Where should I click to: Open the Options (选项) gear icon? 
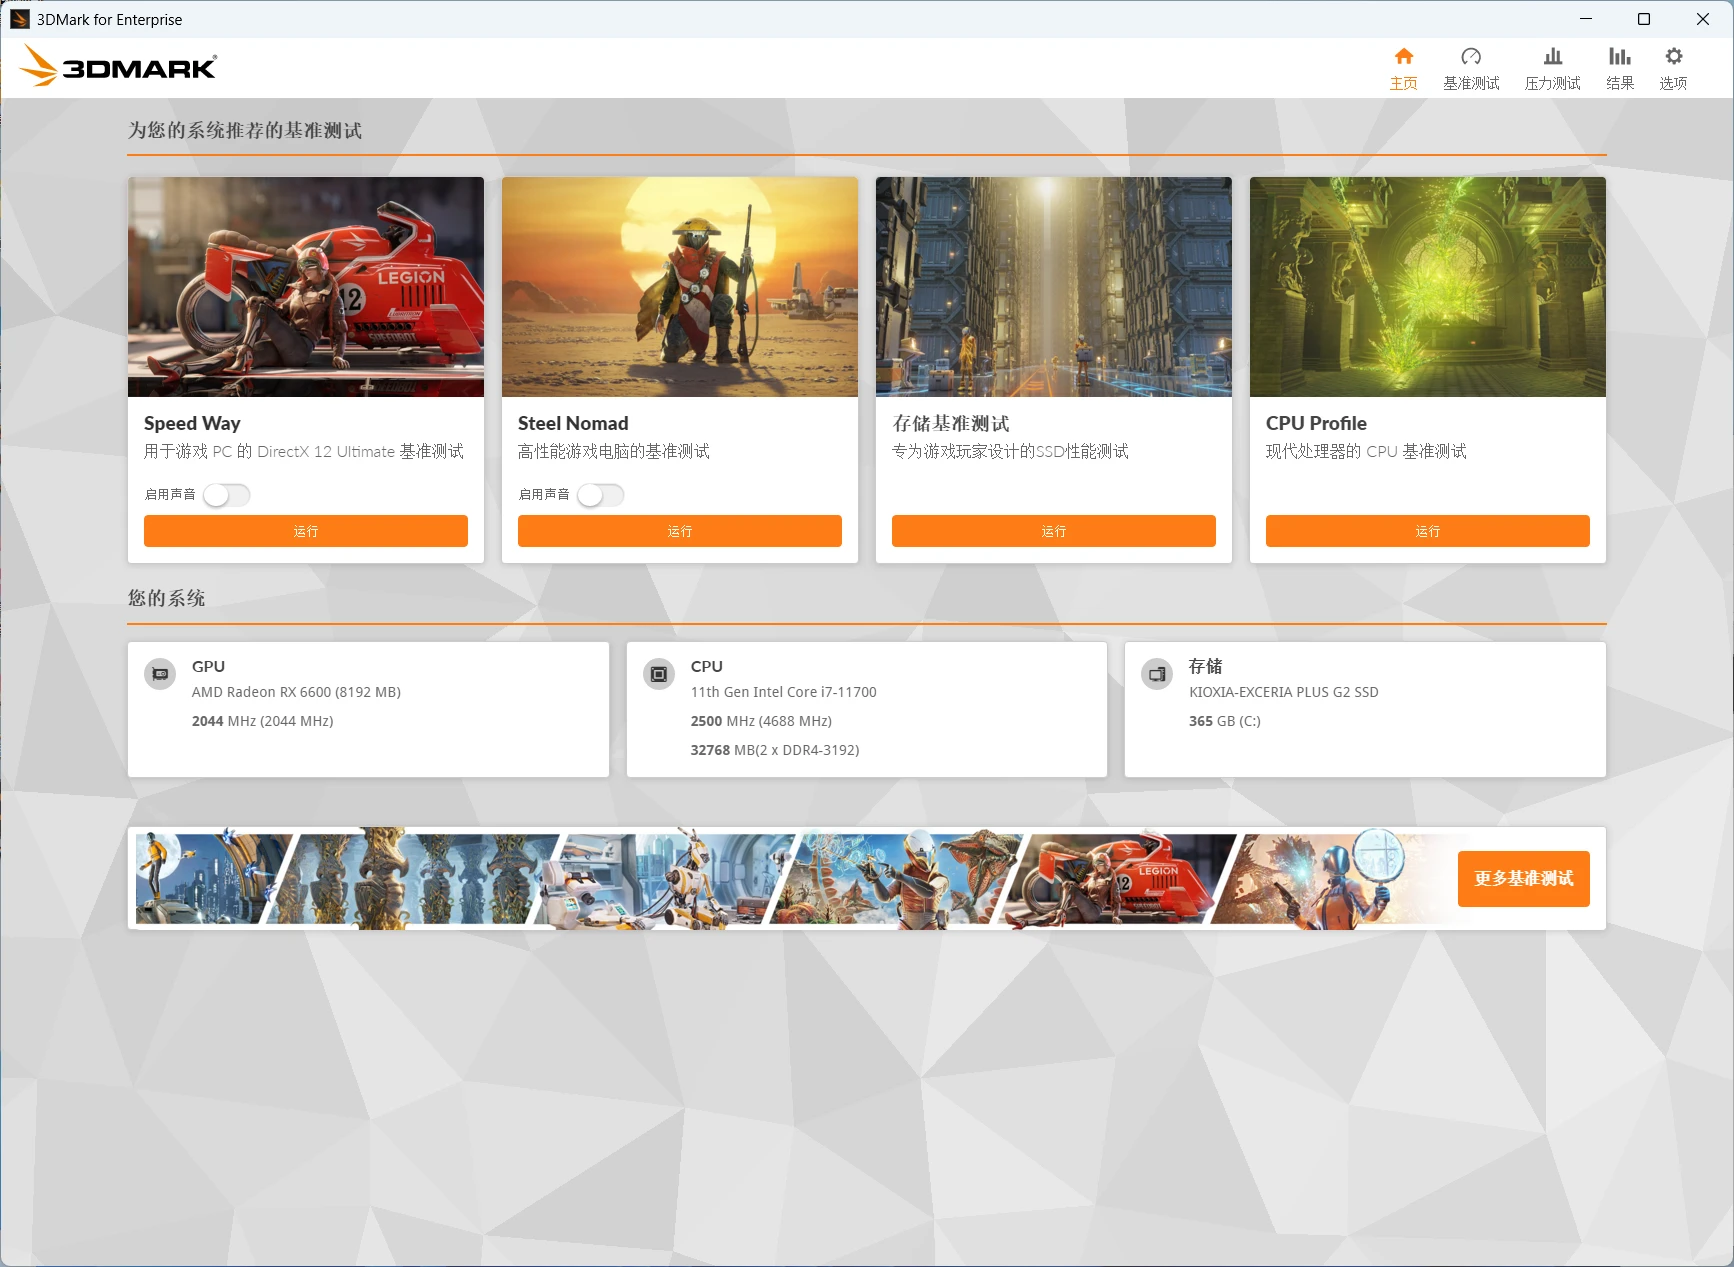[1673, 57]
